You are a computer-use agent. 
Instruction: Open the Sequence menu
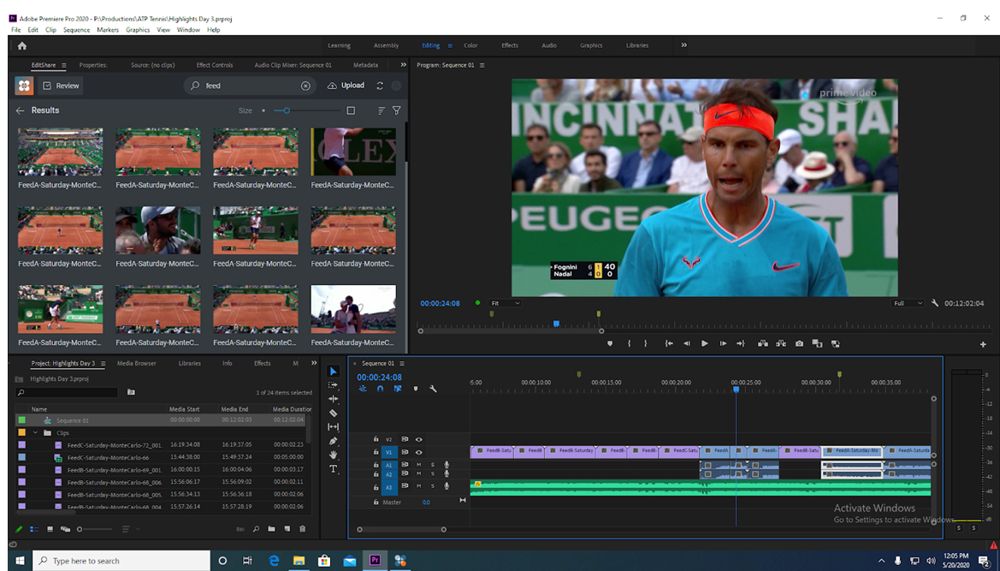pyautogui.click(x=76, y=30)
